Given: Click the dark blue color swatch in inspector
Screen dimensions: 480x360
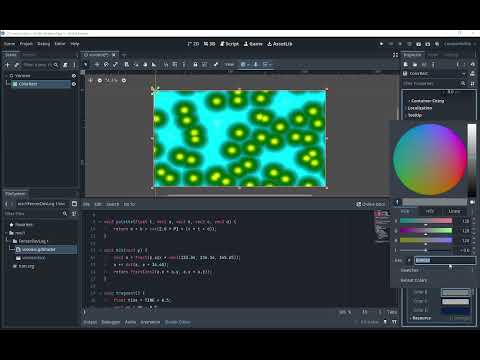Looking at the screenshot, I should tap(455, 311).
